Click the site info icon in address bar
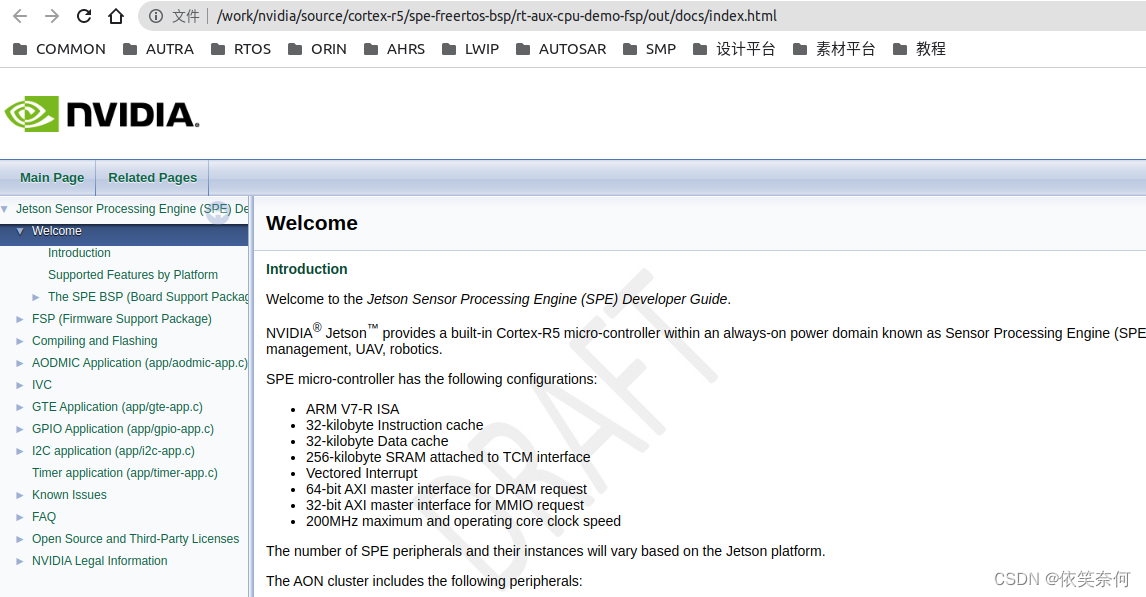This screenshot has width=1146, height=597. 156,16
